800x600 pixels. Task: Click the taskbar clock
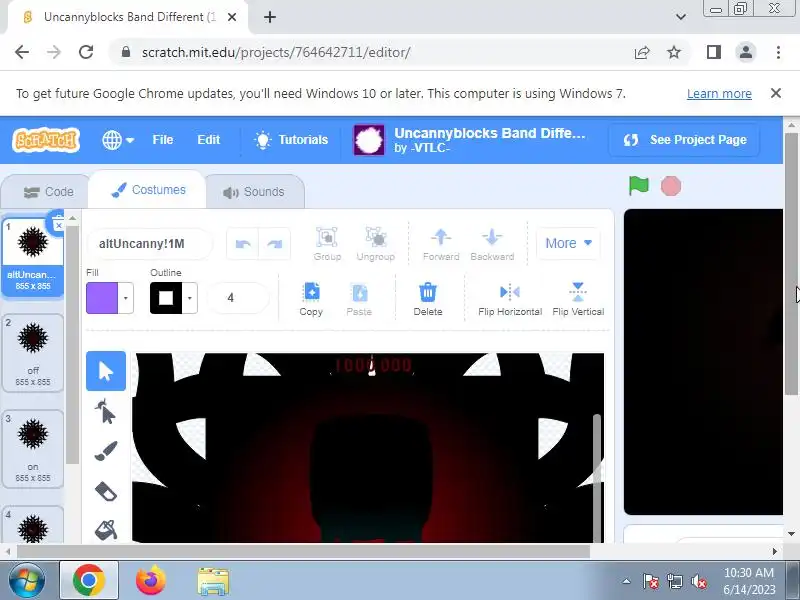pyautogui.click(x=748, y=581)
